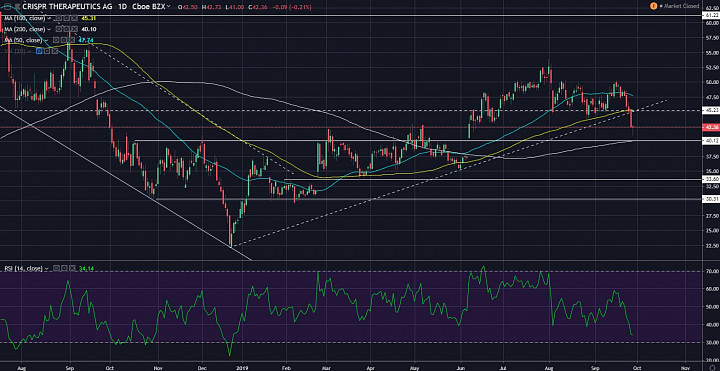Image resolution: width=720 pixels, height=371 pixels.
Task: Click the open price value O 42.50
Action: pyautogui.click(x=187, y=7)
